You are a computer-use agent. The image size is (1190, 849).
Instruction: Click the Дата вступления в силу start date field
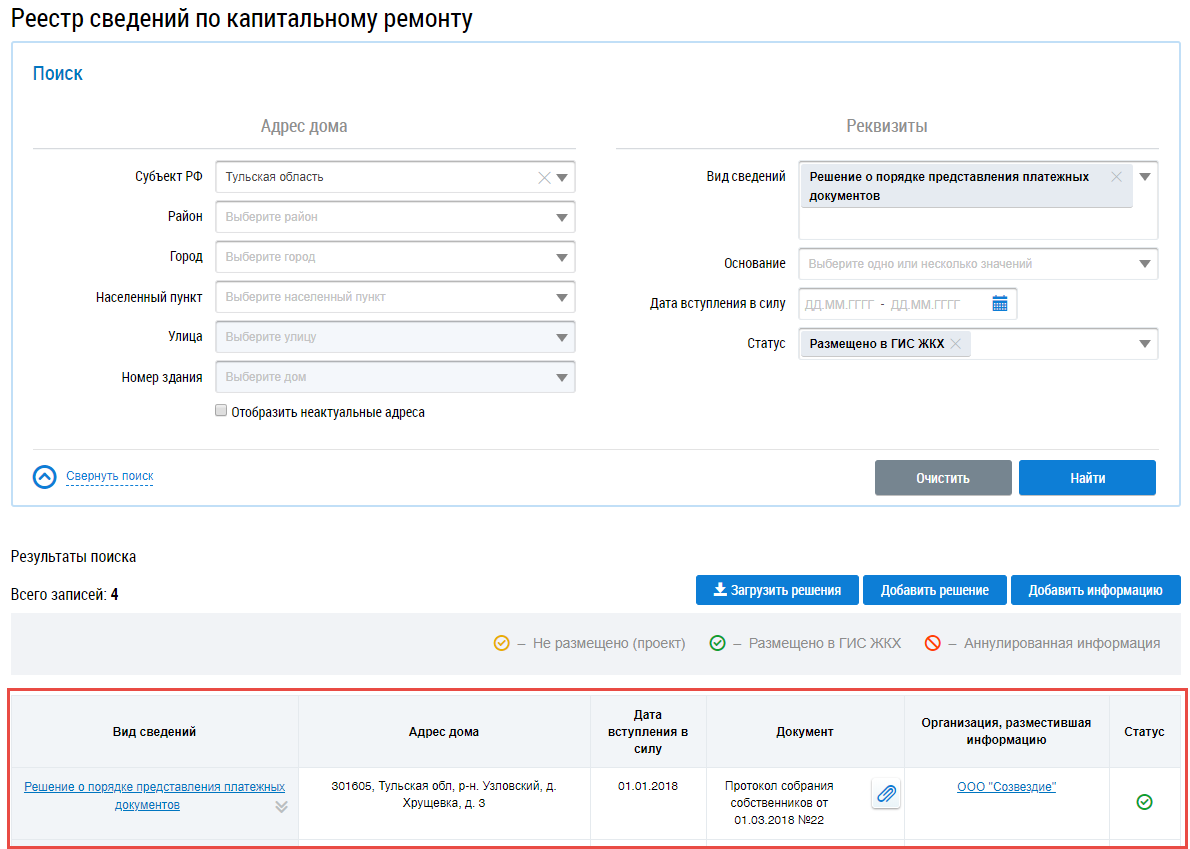coord(839,304)
